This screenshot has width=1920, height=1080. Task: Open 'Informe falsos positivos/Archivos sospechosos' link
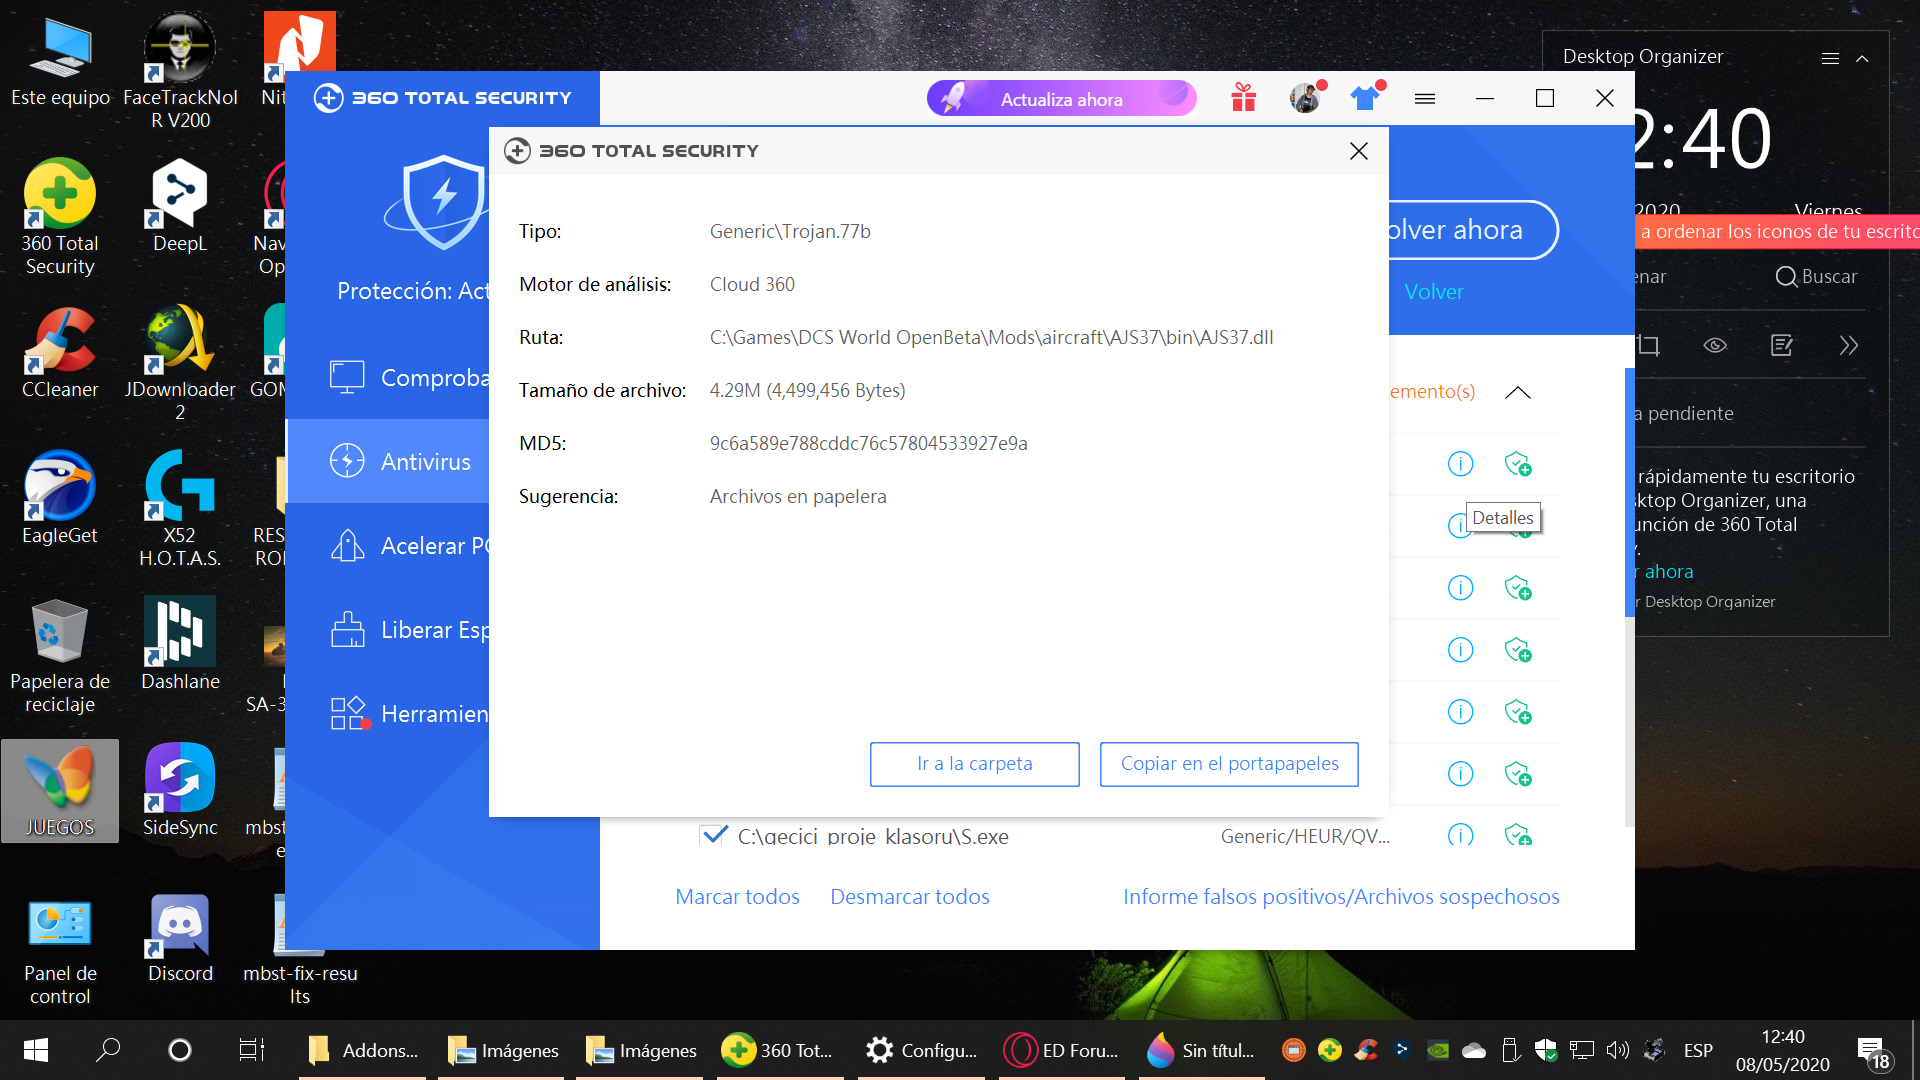1341,896
